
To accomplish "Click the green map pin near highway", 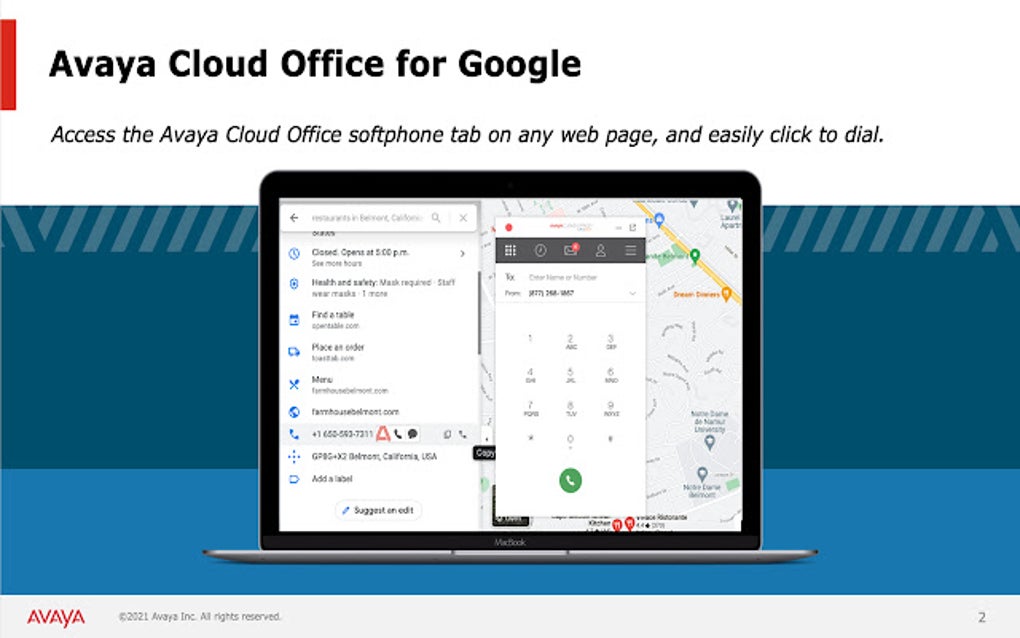I will pos(695,256).
